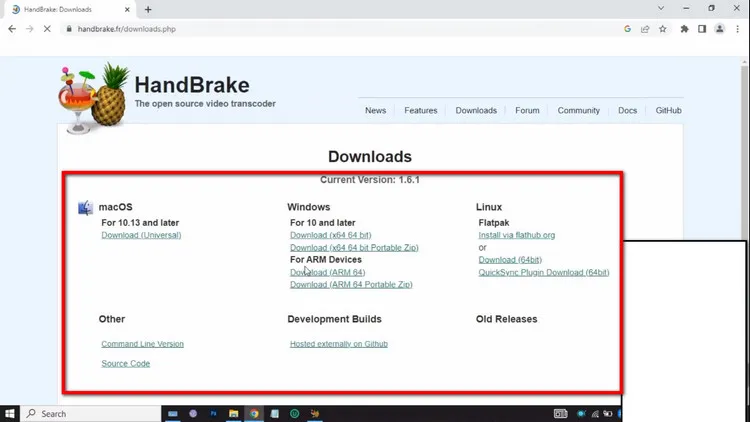
Task: Click the HandBrake site title text
Action: pyautogui.click(x=192, y=85)
